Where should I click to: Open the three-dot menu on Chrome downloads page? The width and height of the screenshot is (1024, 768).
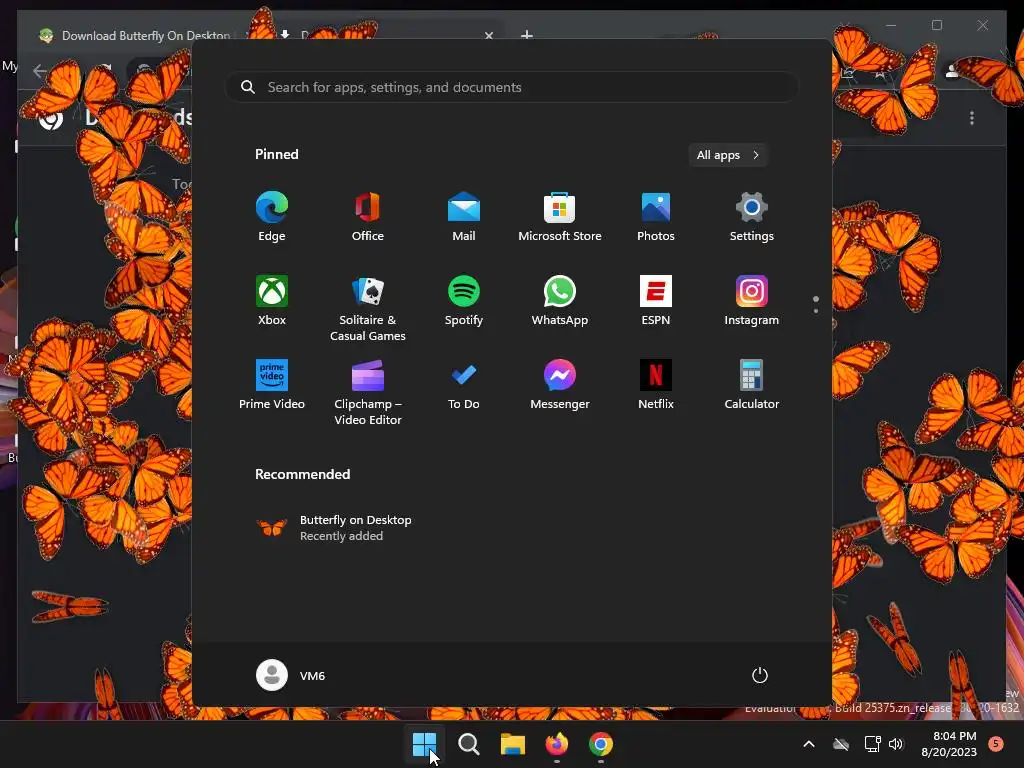(x=972, y=118)
